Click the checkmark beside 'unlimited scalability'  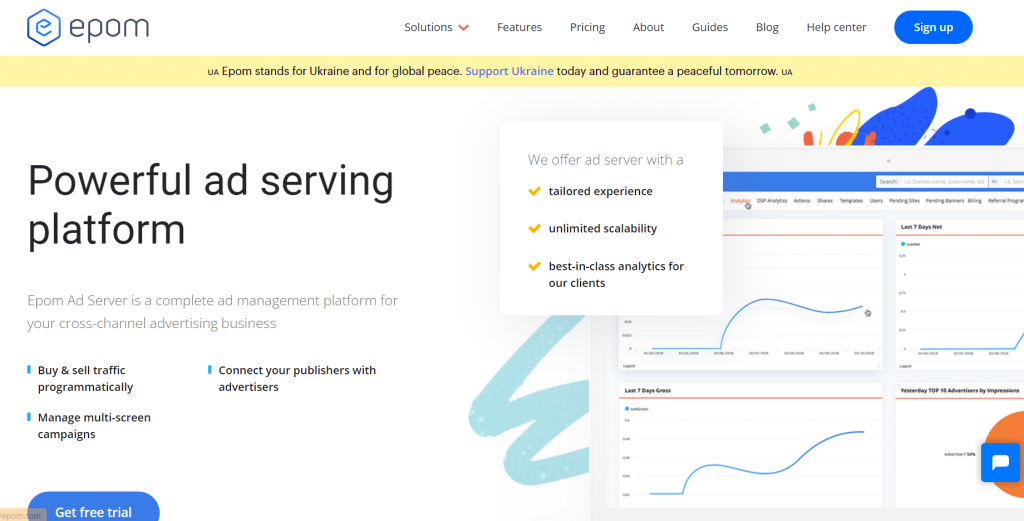(534, 229)
